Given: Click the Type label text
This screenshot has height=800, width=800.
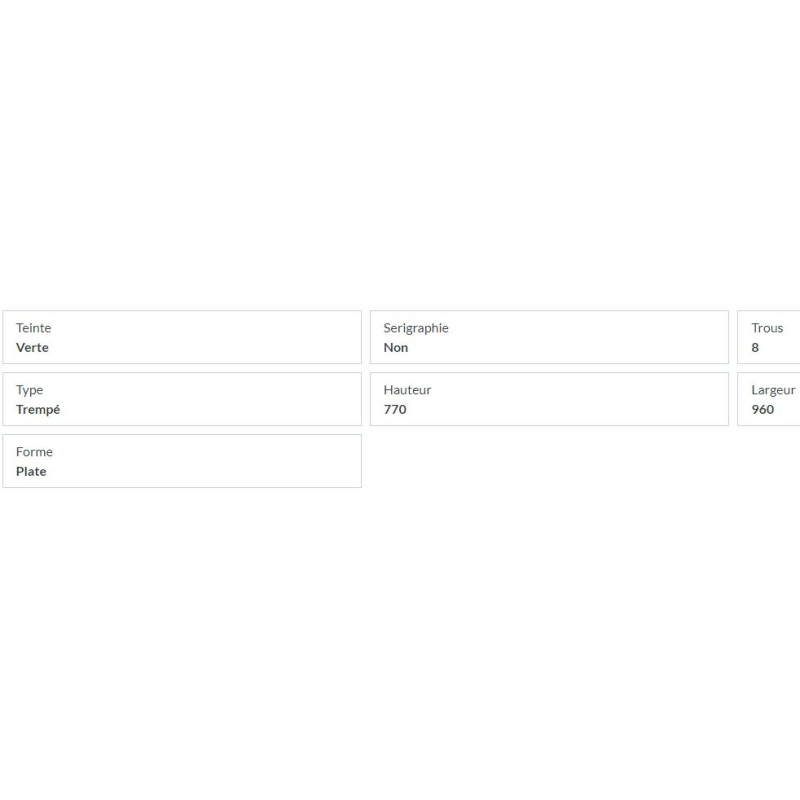Looking at the screenshot, I should (x=29, y=390).
